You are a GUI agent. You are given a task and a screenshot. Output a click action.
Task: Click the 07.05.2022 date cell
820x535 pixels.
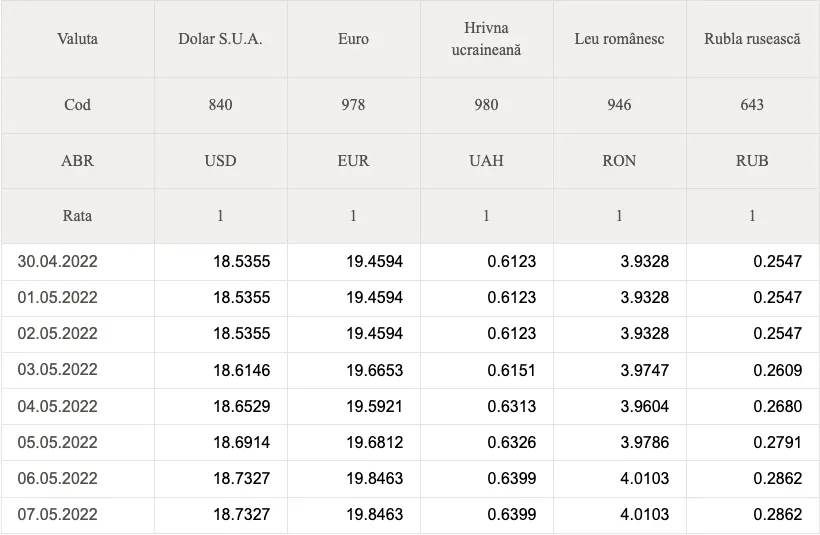click(77, 514)
